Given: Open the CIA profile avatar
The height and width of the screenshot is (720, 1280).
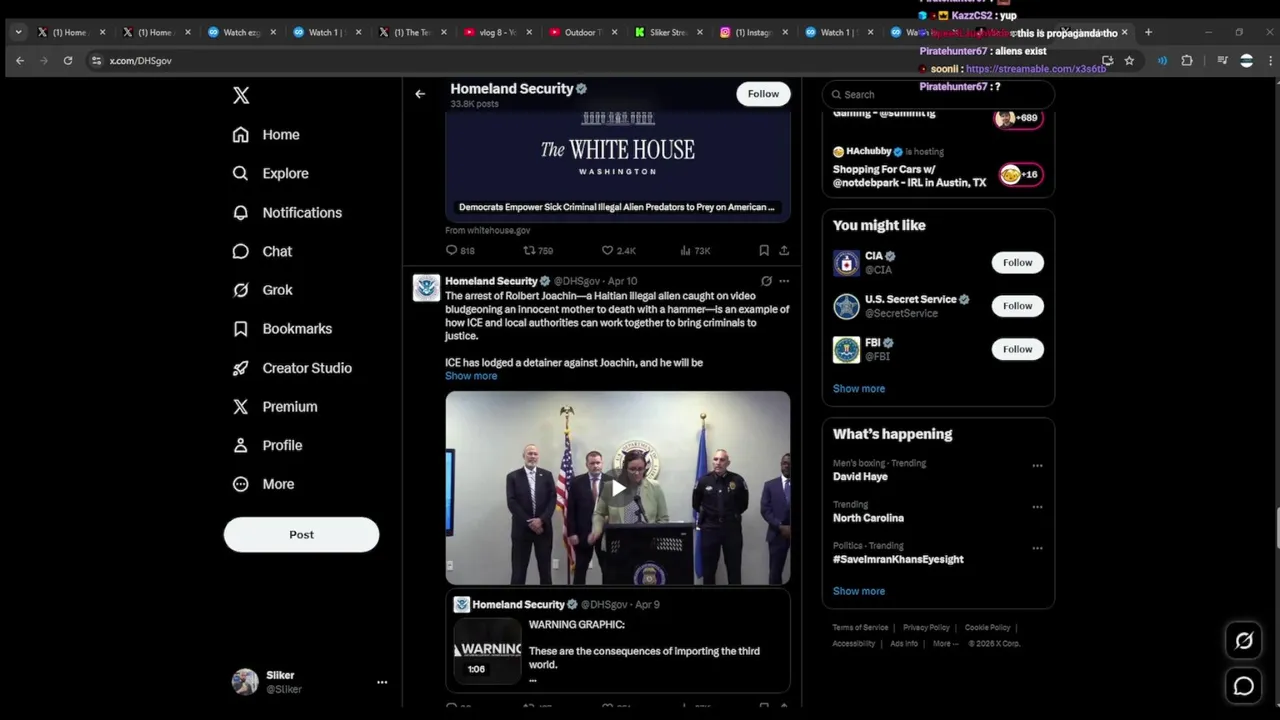Looking at the screenshot, I should (x=846, y=263).
